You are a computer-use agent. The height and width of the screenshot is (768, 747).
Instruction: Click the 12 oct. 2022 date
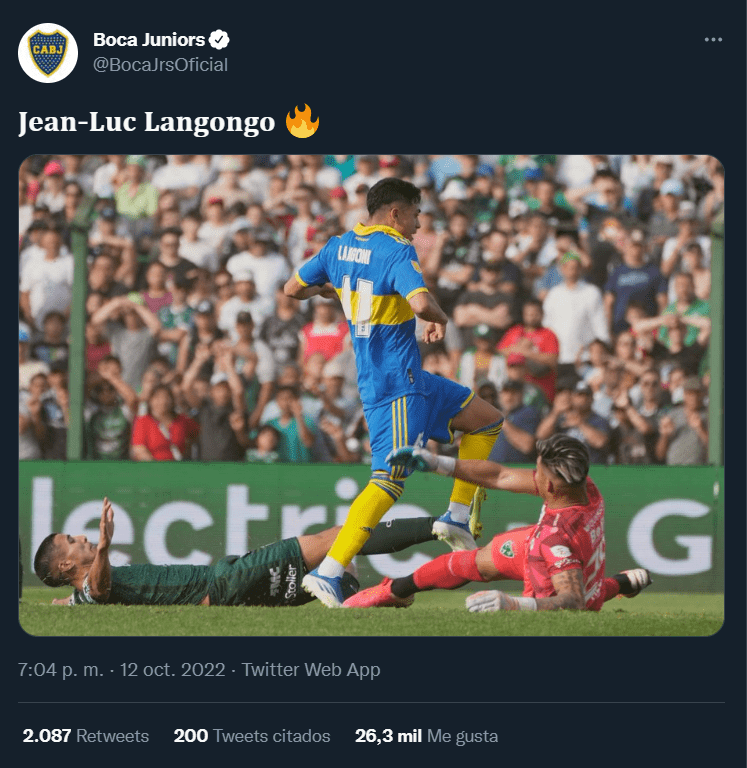click(x=172, y=670)
